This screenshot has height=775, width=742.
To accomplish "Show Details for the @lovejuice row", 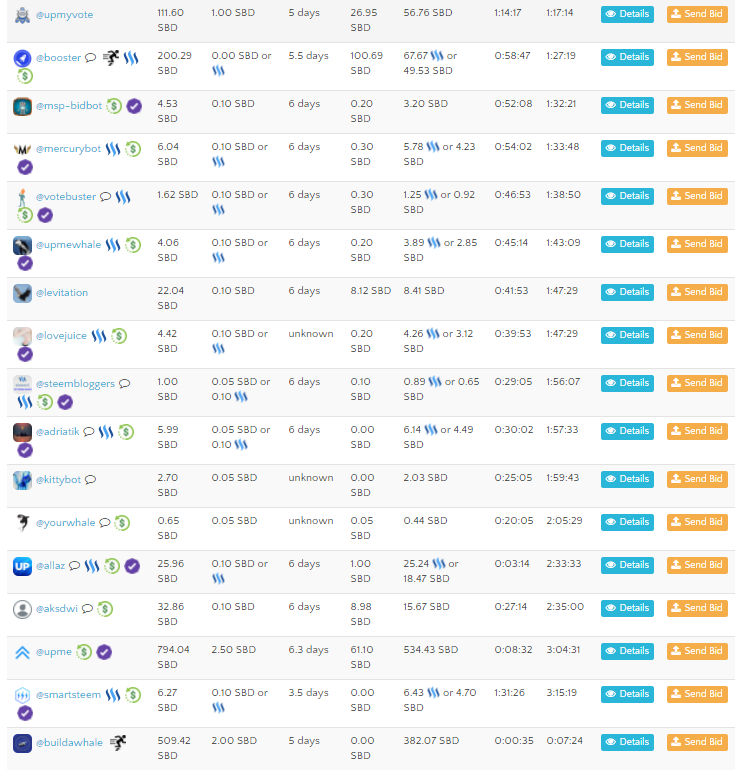I will pos(627,335).
